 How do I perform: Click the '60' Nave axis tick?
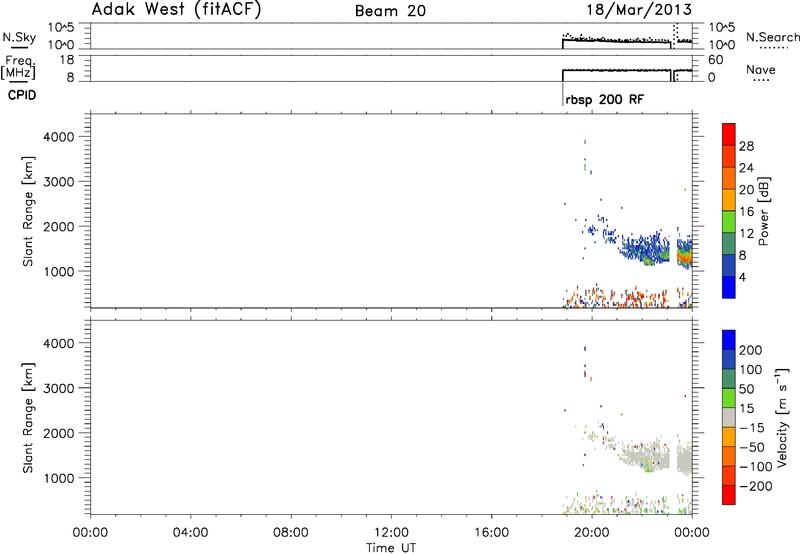coord(715,60)
